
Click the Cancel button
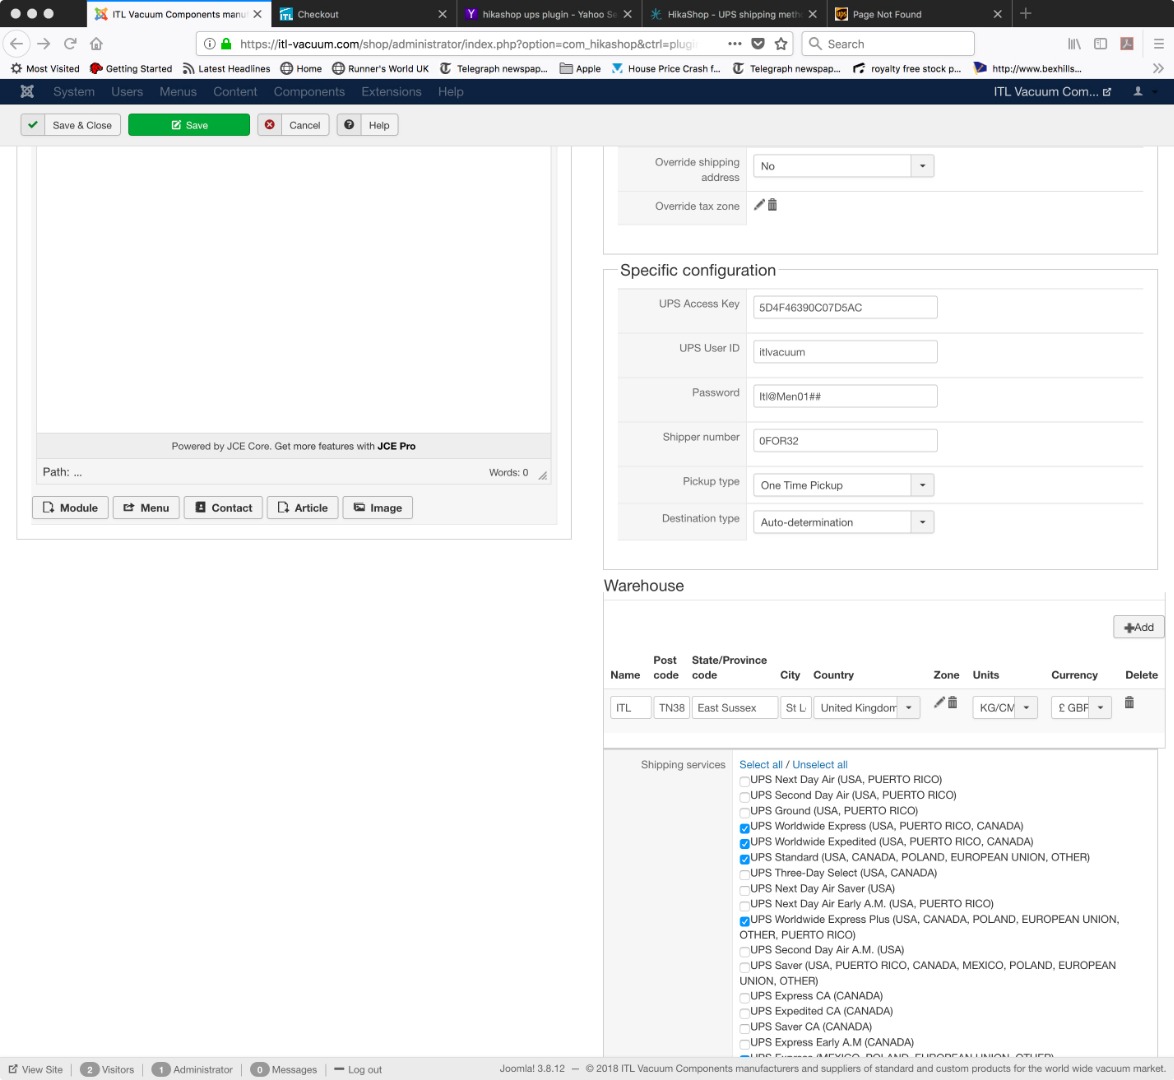coord(294,125)
